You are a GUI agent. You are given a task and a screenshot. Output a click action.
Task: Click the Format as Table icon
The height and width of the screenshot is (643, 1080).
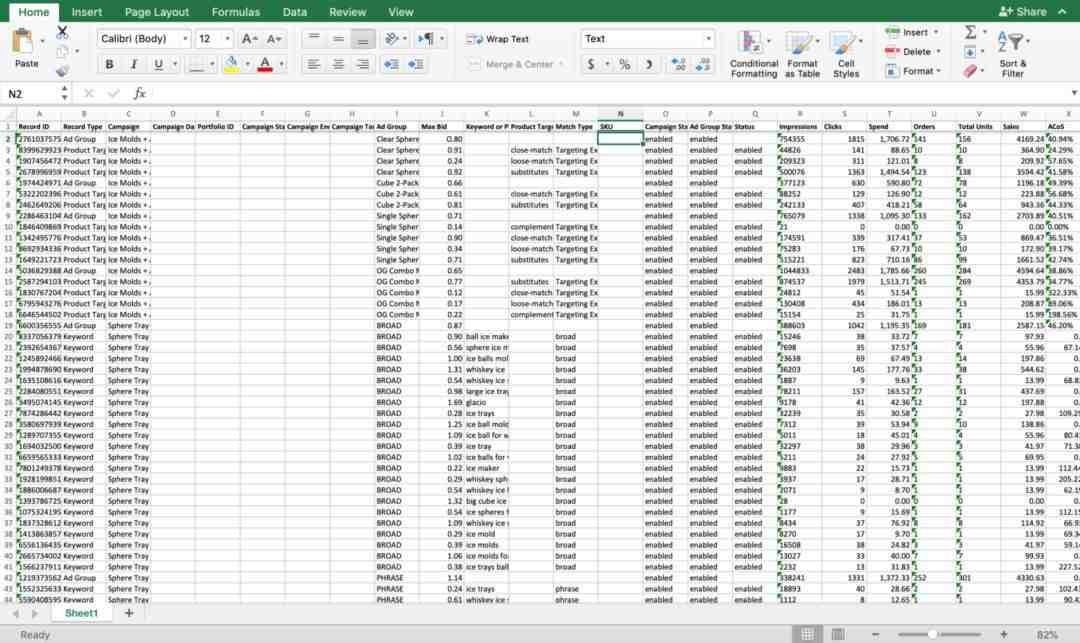tap(802, 54)
